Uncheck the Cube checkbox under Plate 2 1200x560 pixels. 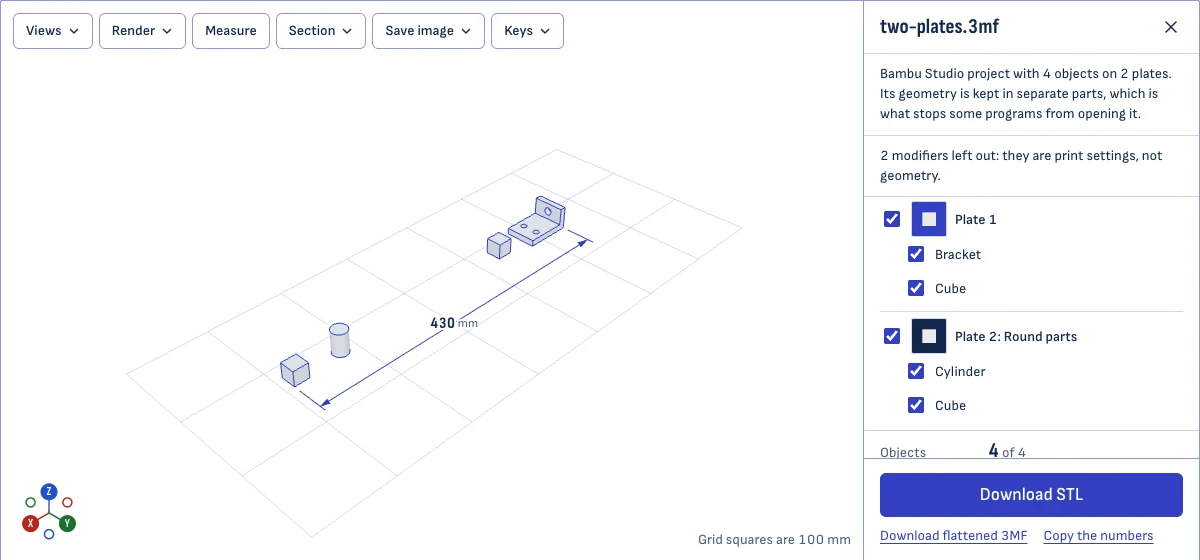click(915, 405)
